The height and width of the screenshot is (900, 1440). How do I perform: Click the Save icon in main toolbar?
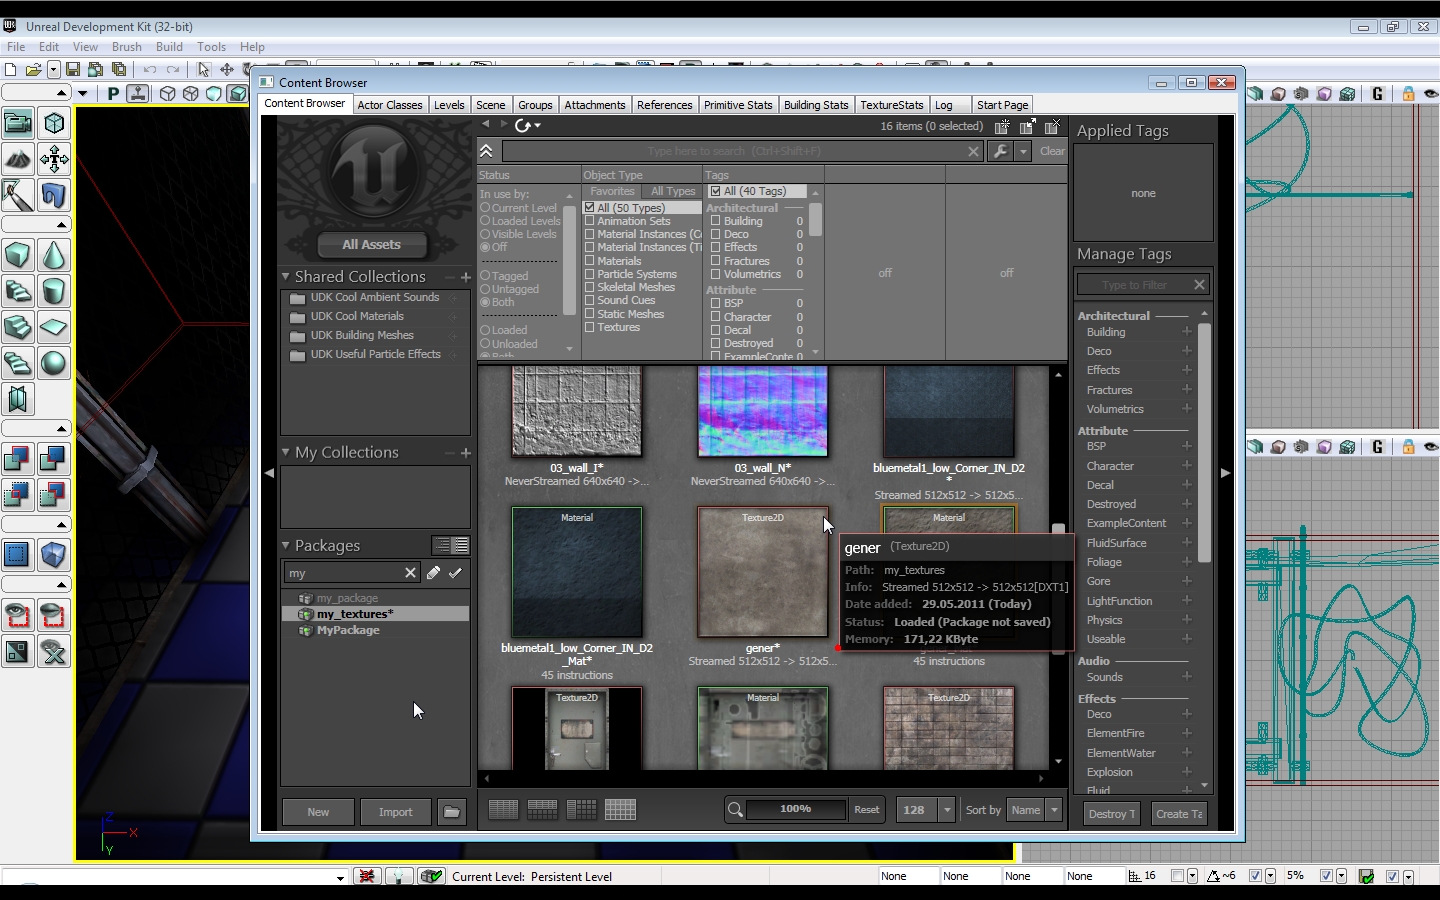(x=73, y=69)
